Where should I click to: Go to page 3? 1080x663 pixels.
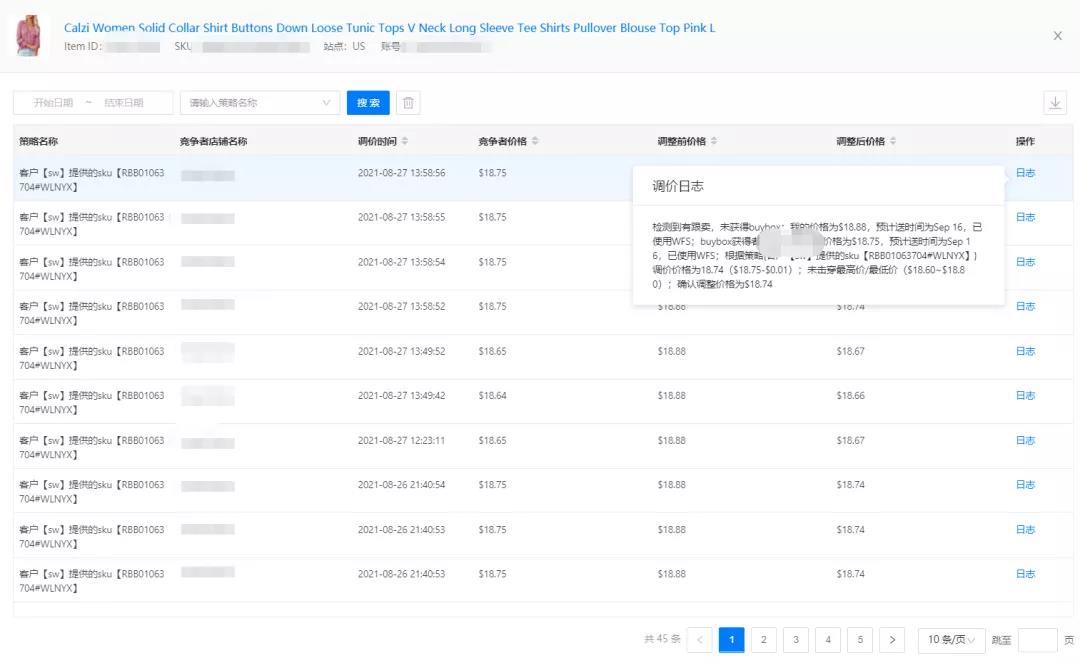pos(796,640)
